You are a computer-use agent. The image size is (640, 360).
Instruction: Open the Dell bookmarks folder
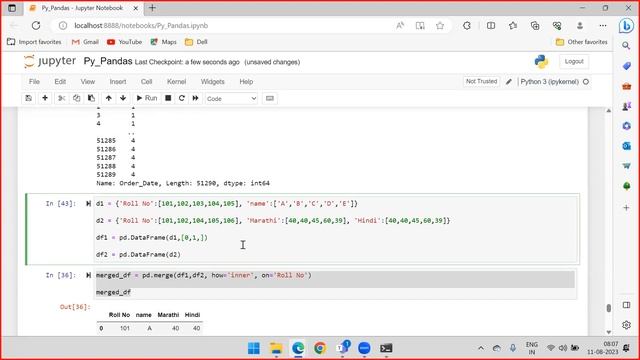[196, 42]
